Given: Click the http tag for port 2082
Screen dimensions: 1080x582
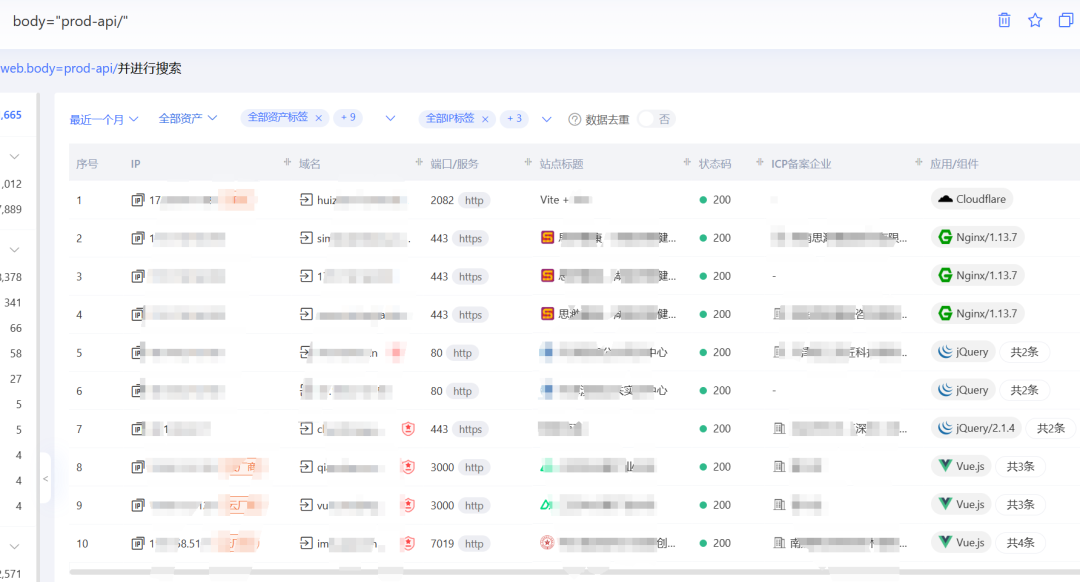Looking at the screenshot, I should pyautogui.click(x=474, y=200).
